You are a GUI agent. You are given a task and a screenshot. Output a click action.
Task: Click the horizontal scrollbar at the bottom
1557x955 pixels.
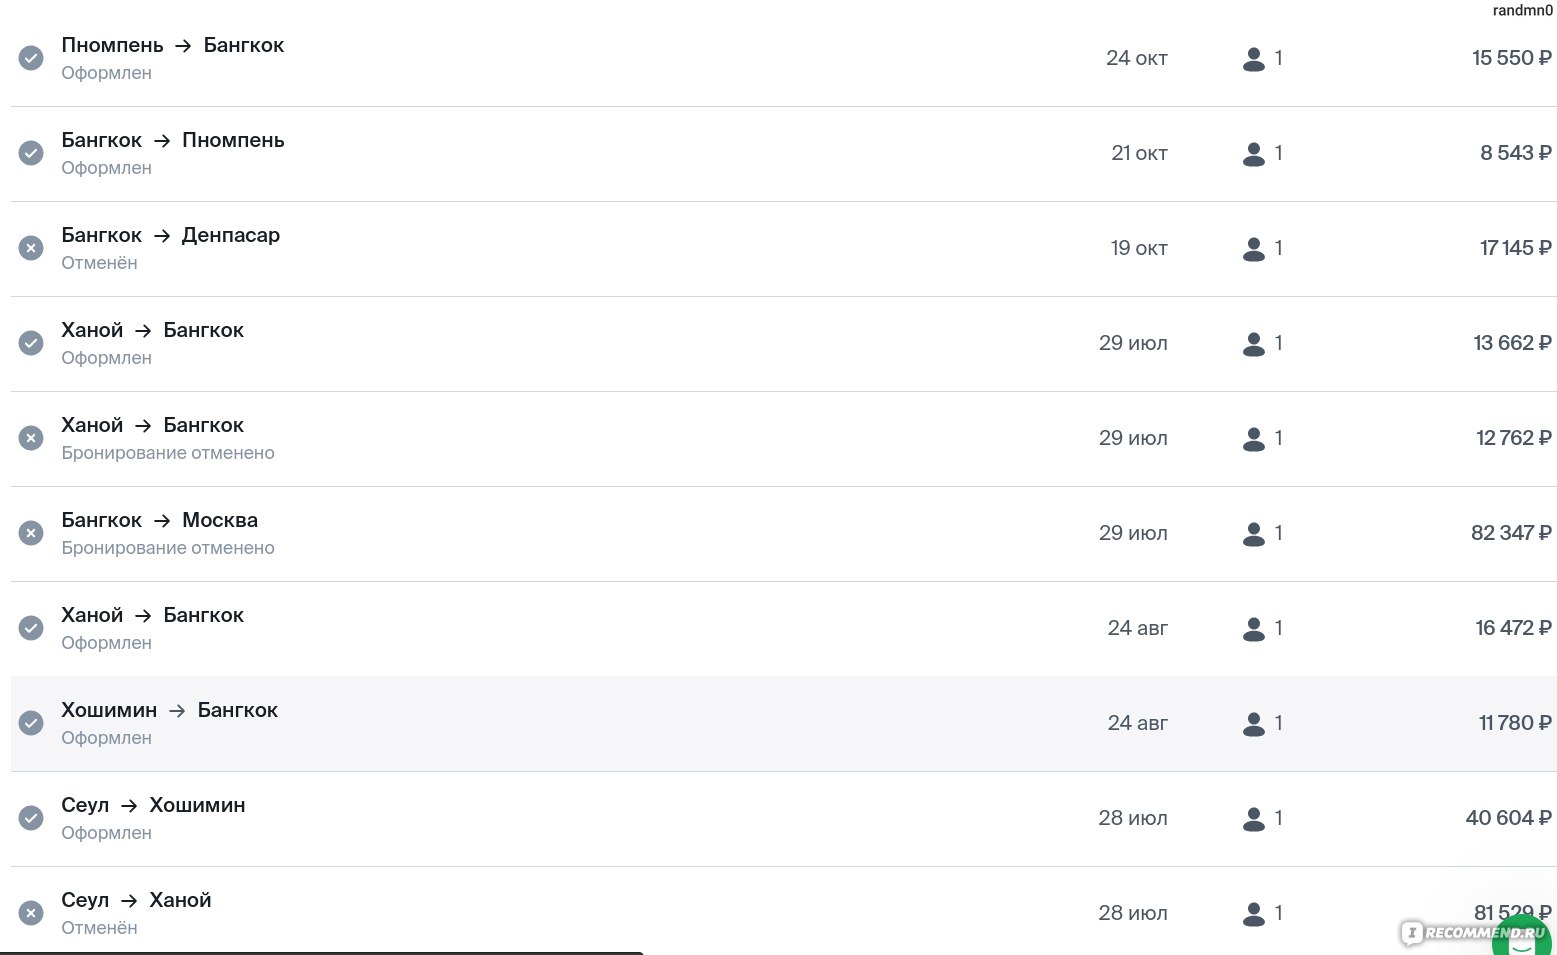click(321, 952)
